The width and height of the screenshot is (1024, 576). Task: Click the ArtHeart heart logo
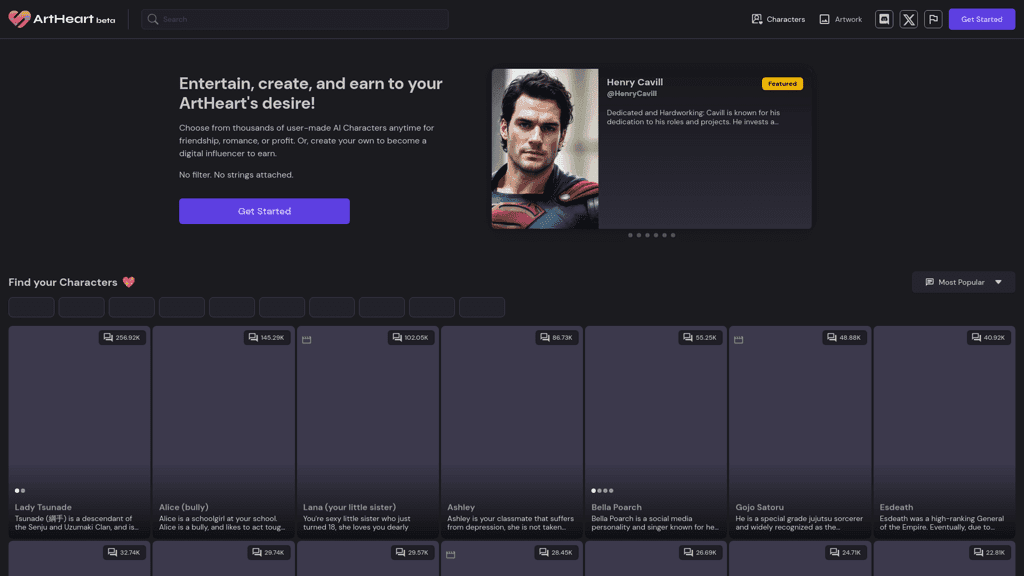[x=19, y=19]
